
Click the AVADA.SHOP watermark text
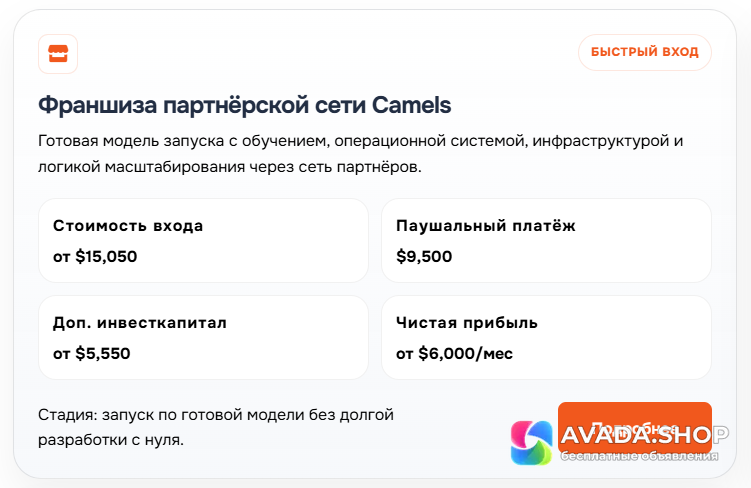point(643,435)
